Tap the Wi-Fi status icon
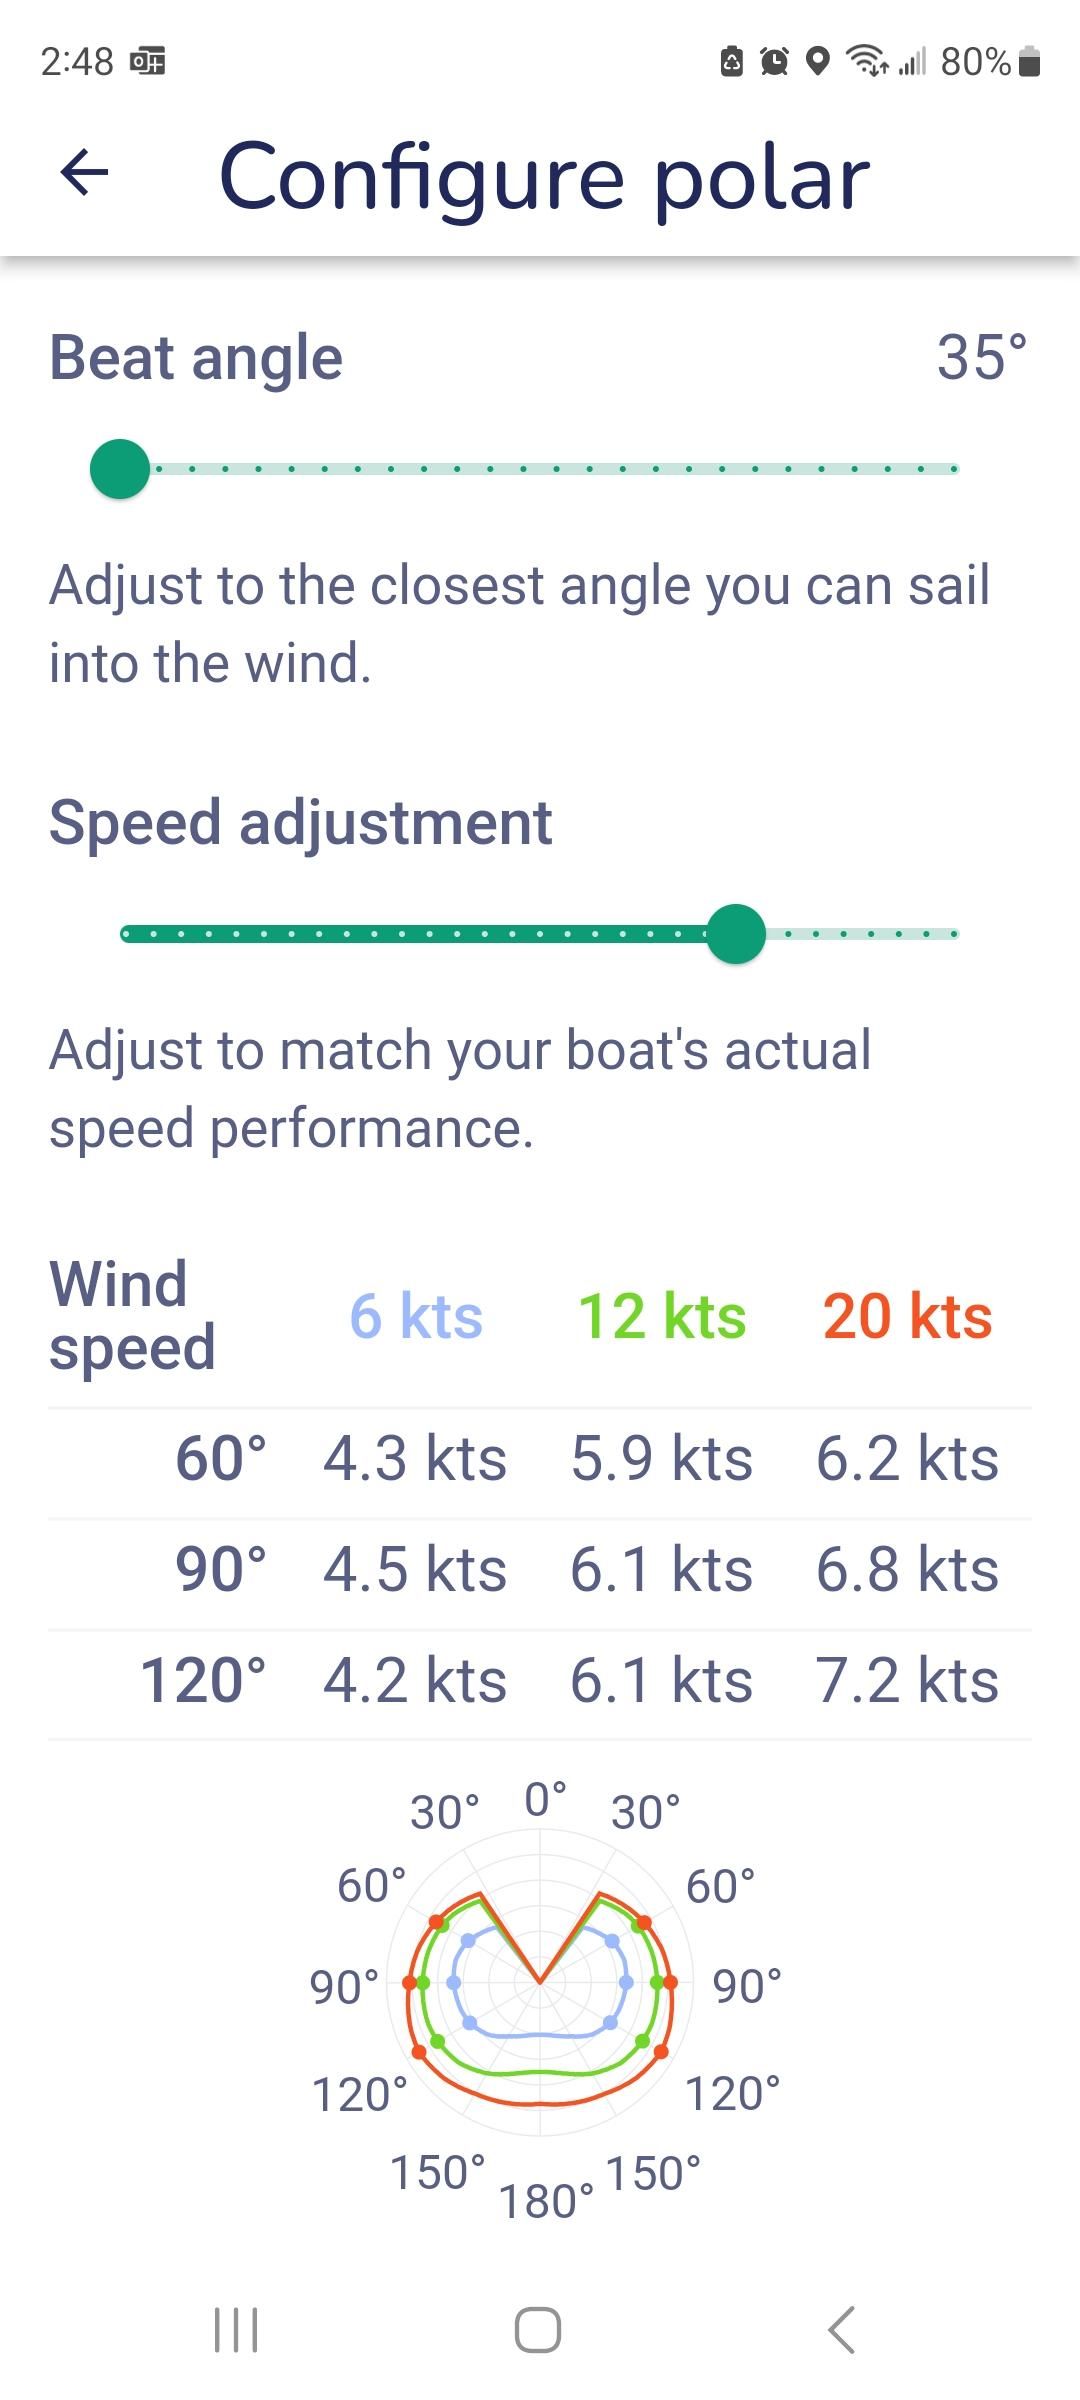This screenshot has height=2400, width=1080. 867,62
